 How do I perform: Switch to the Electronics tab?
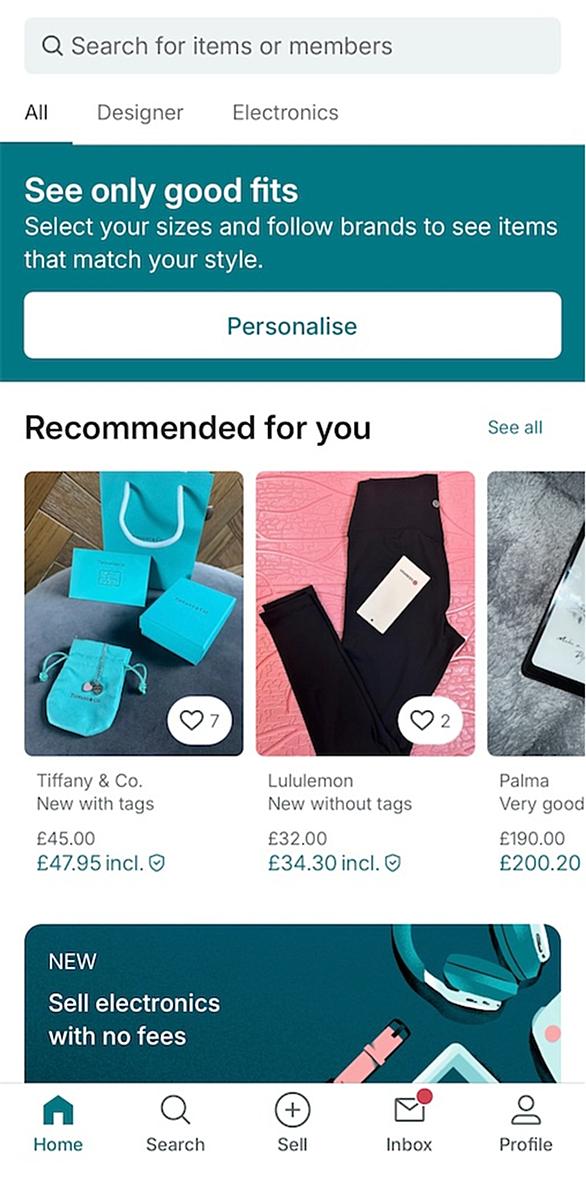(x=285, y=113)
